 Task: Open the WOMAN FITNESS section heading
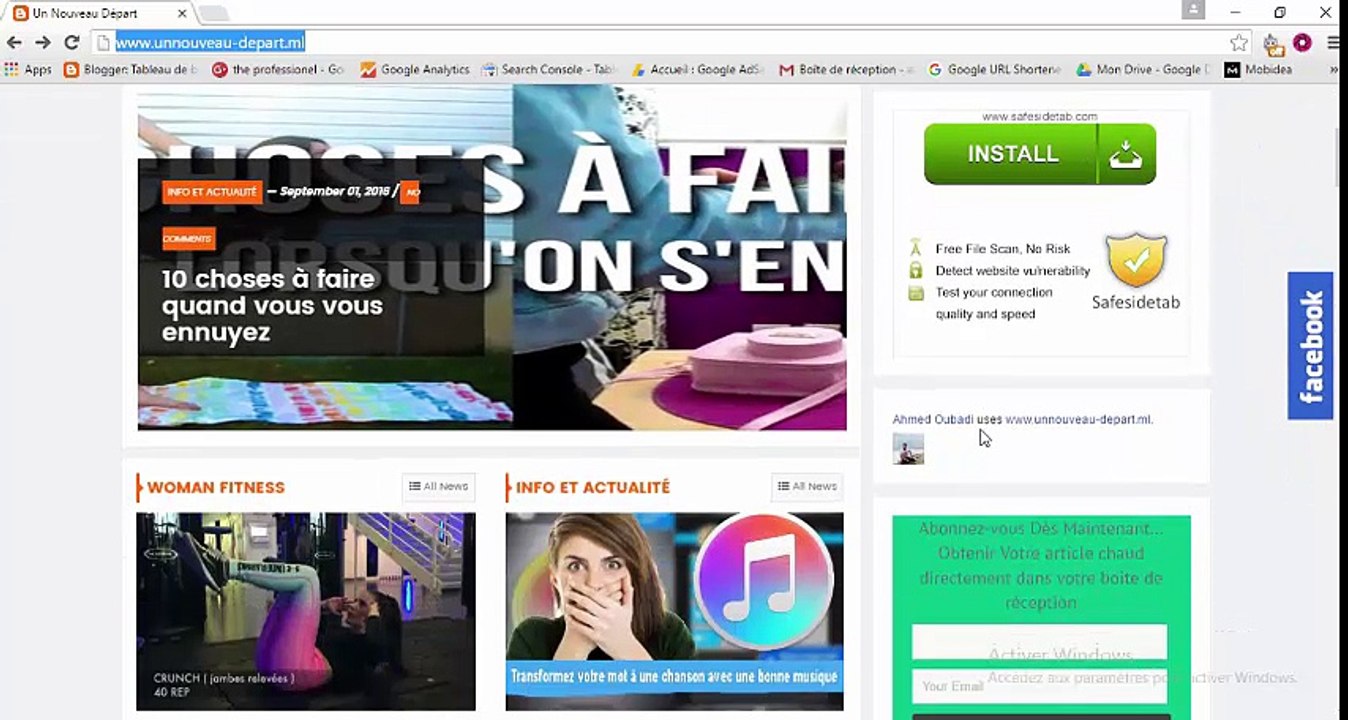pyautogui.click(x=216, y=487)
